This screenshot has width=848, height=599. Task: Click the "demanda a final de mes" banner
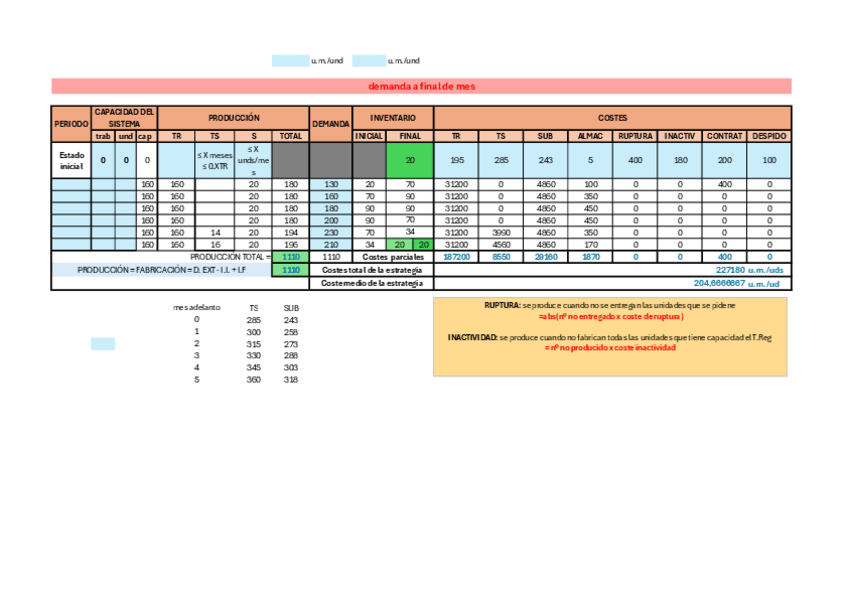421,86
